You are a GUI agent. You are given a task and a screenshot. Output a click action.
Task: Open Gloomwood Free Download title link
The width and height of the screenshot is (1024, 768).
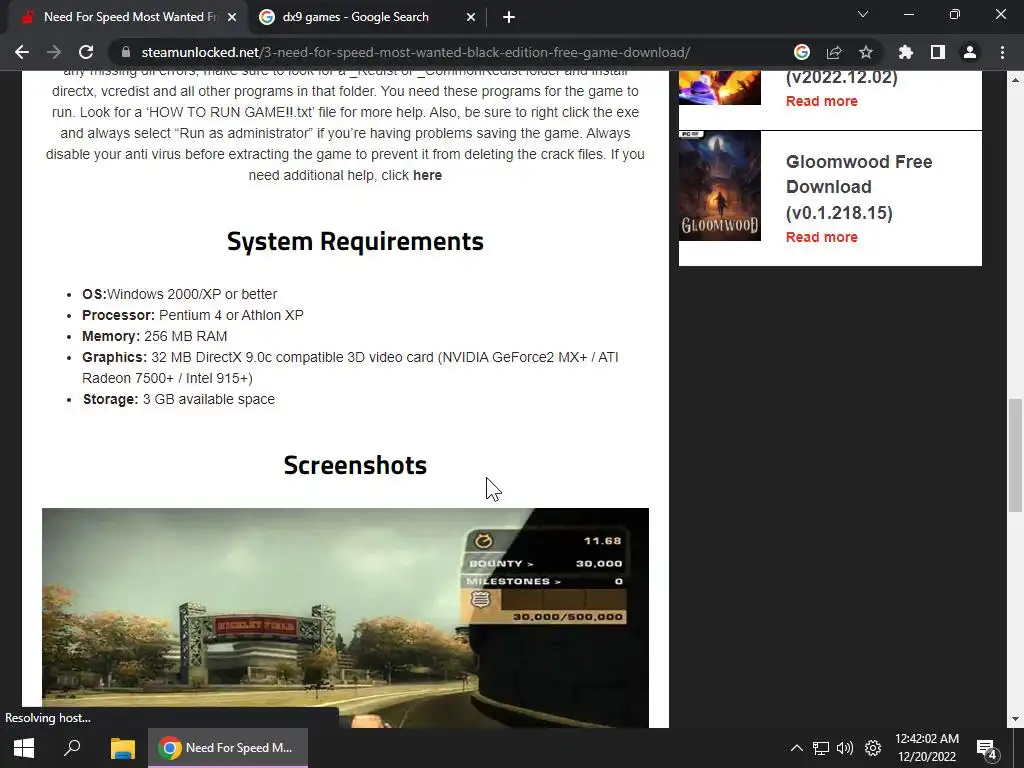pos(859,187)
